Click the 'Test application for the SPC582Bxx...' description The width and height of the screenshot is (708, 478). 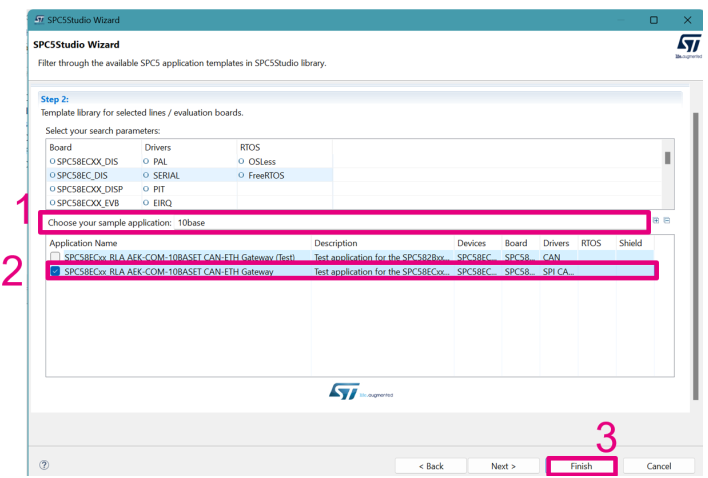(x=382, y=257)
